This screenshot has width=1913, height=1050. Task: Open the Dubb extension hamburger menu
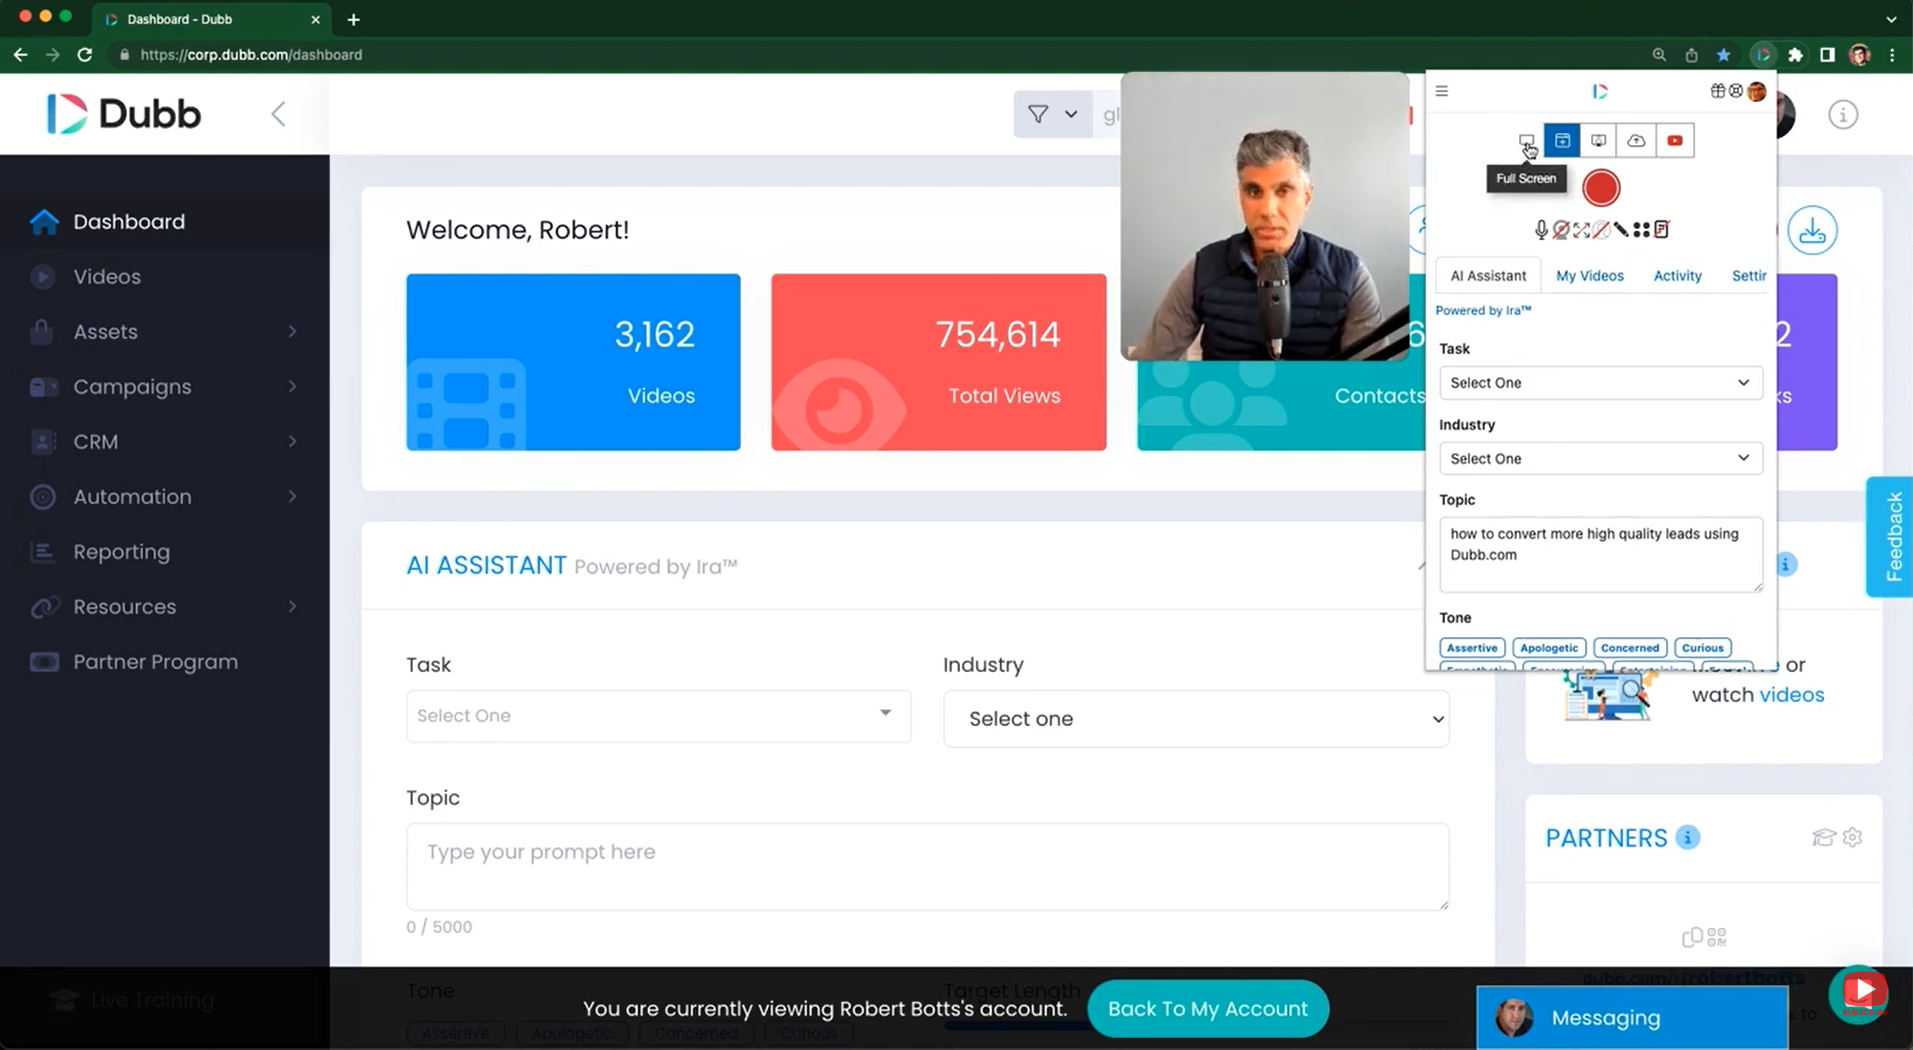[1441, 91]
